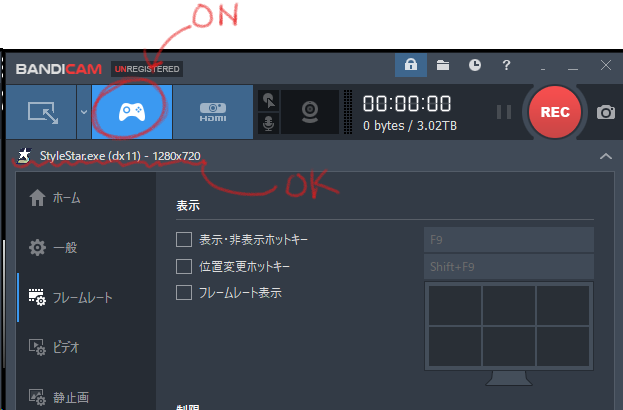Select the フレームレート tab
623x410 pixels.
(x=87, y=298)
